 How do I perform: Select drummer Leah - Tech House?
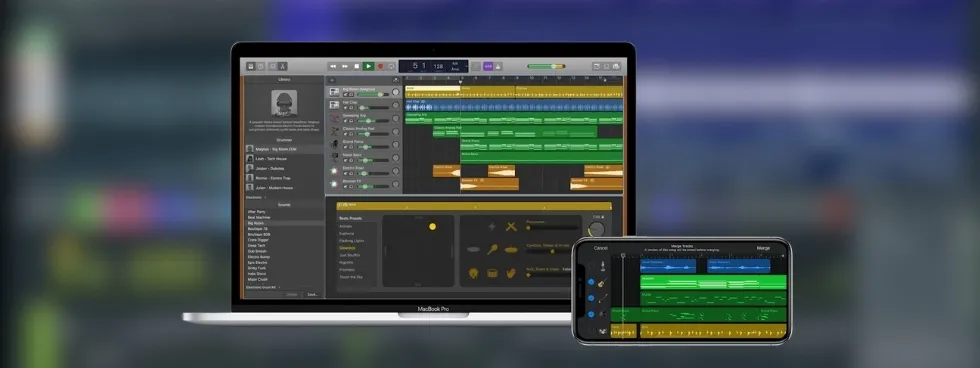[x=285, y=159]
